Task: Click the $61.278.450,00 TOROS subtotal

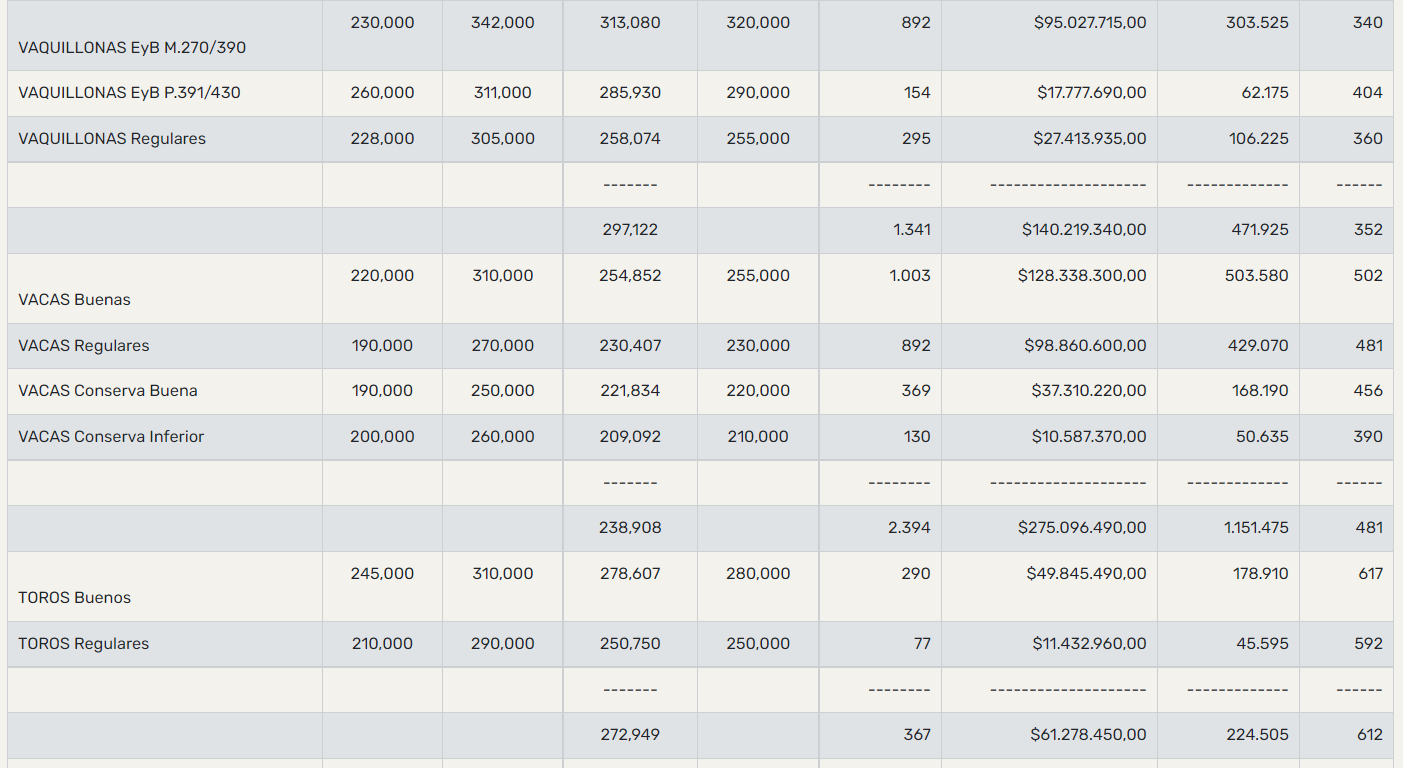Action: 1088,735
